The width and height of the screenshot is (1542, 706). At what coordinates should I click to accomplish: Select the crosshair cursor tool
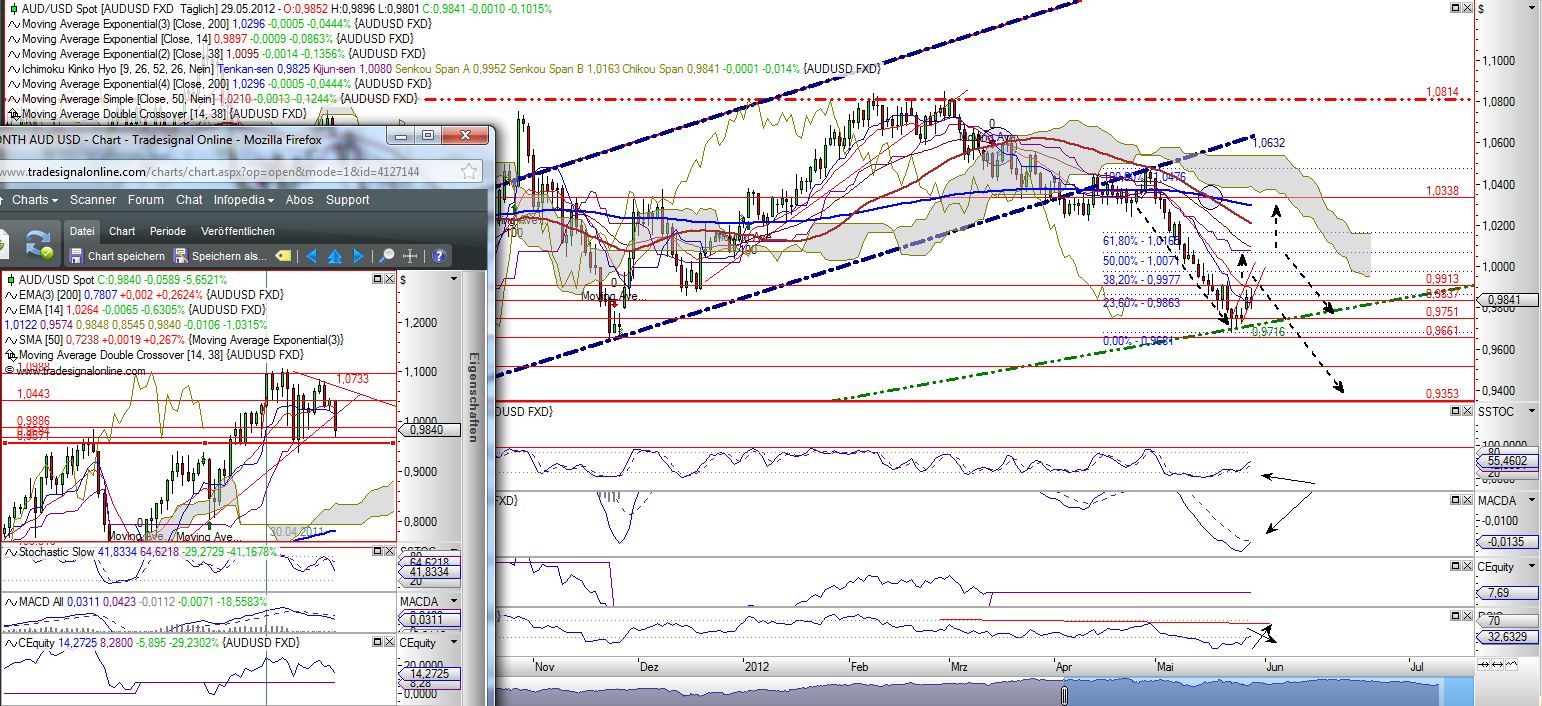(409, 256)
